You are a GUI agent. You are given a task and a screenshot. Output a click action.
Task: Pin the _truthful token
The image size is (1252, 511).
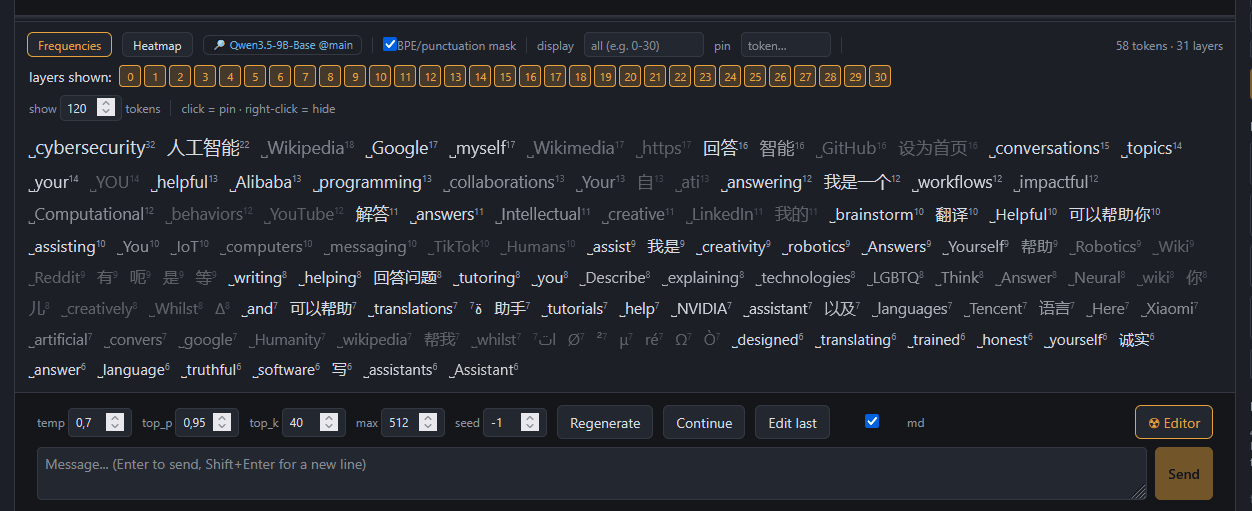pyautogui.click(x=211, y=370)
